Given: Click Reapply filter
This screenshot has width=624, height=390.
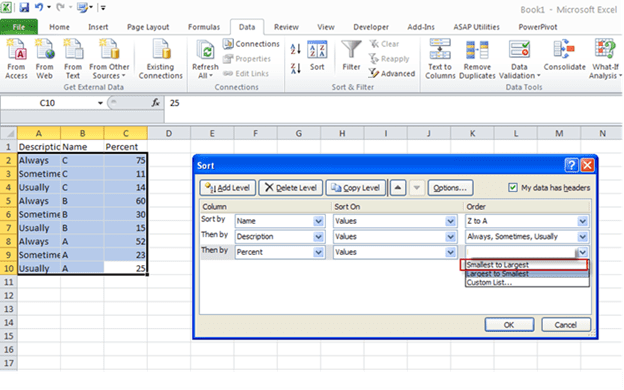Looking at the screenshot, I should 389,59.
